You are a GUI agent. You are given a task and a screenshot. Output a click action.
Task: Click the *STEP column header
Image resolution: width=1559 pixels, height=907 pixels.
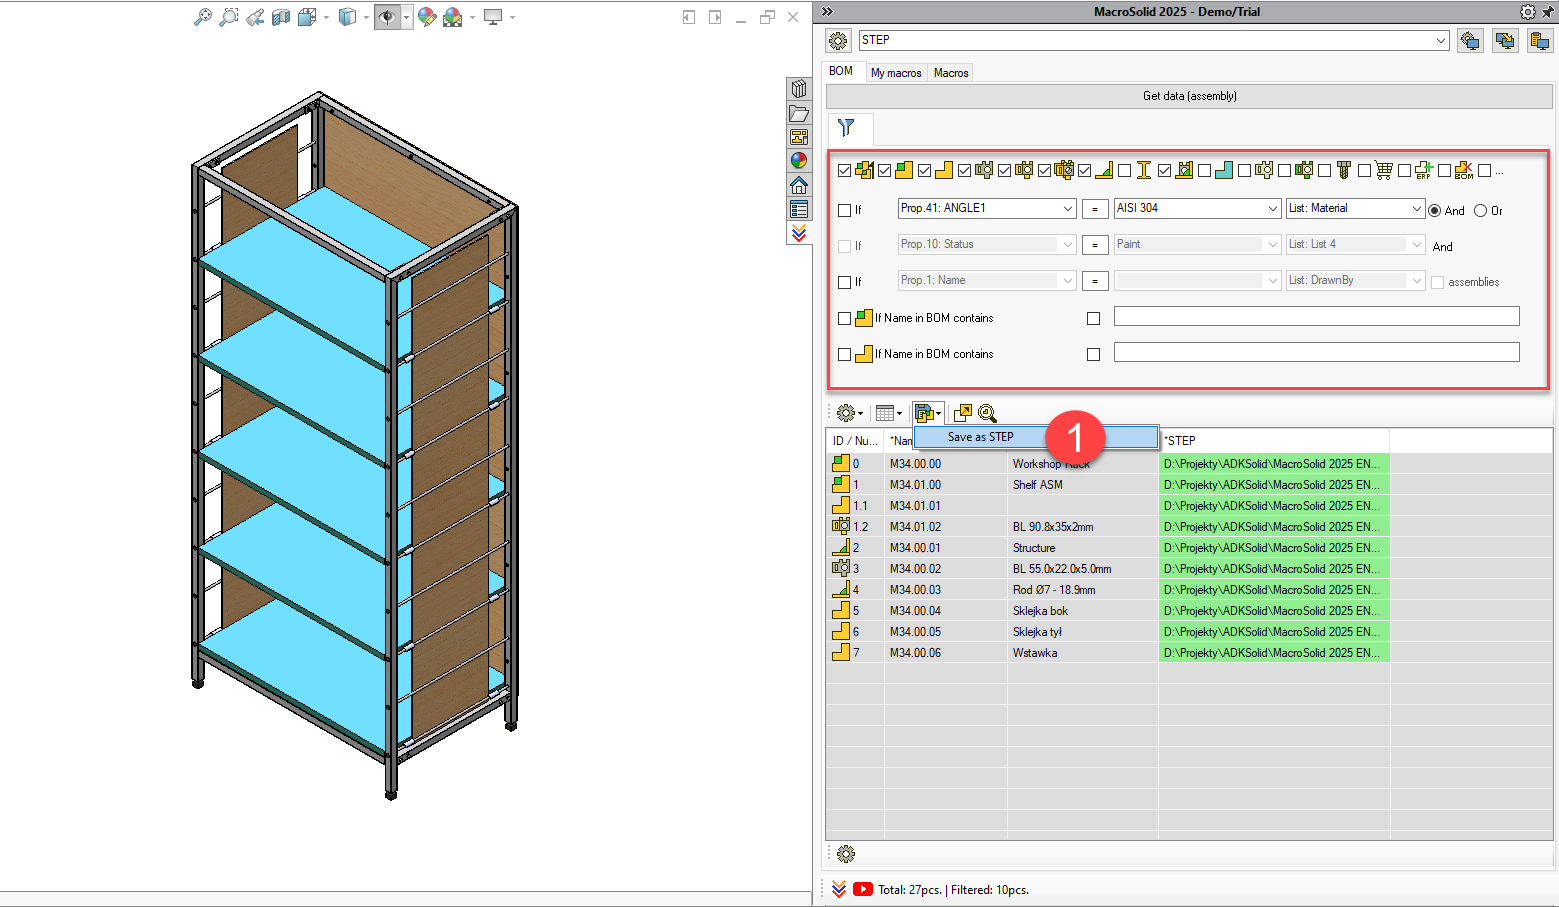click(x=1273, y=440)
